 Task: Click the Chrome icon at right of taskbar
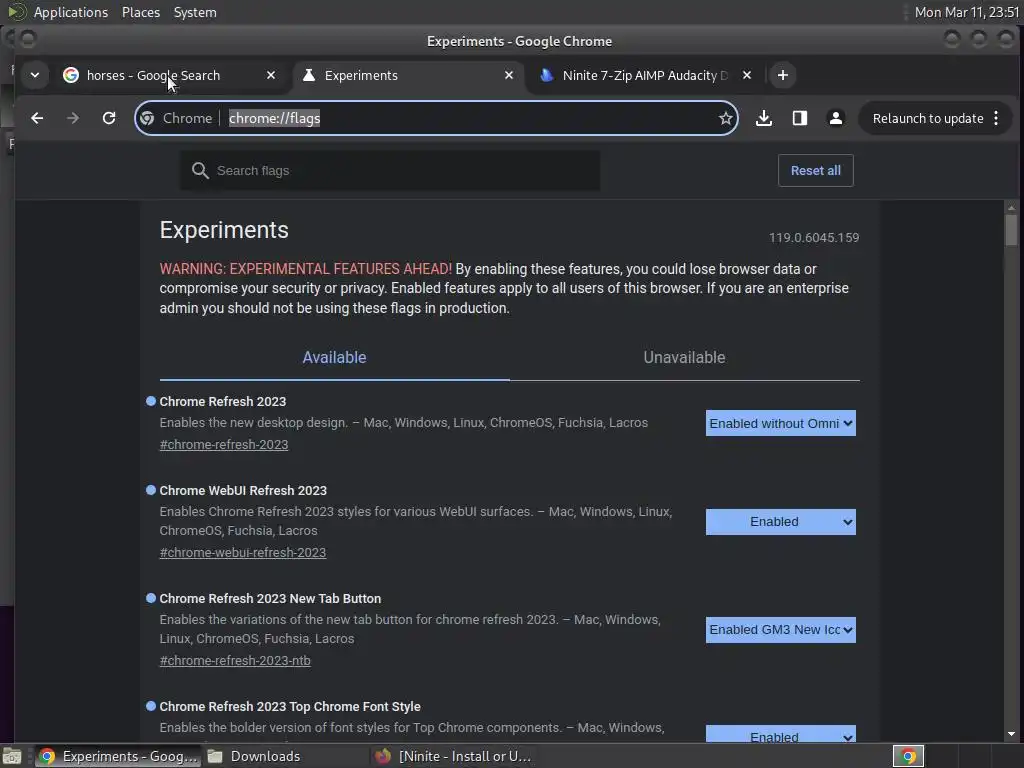(908, 756)
